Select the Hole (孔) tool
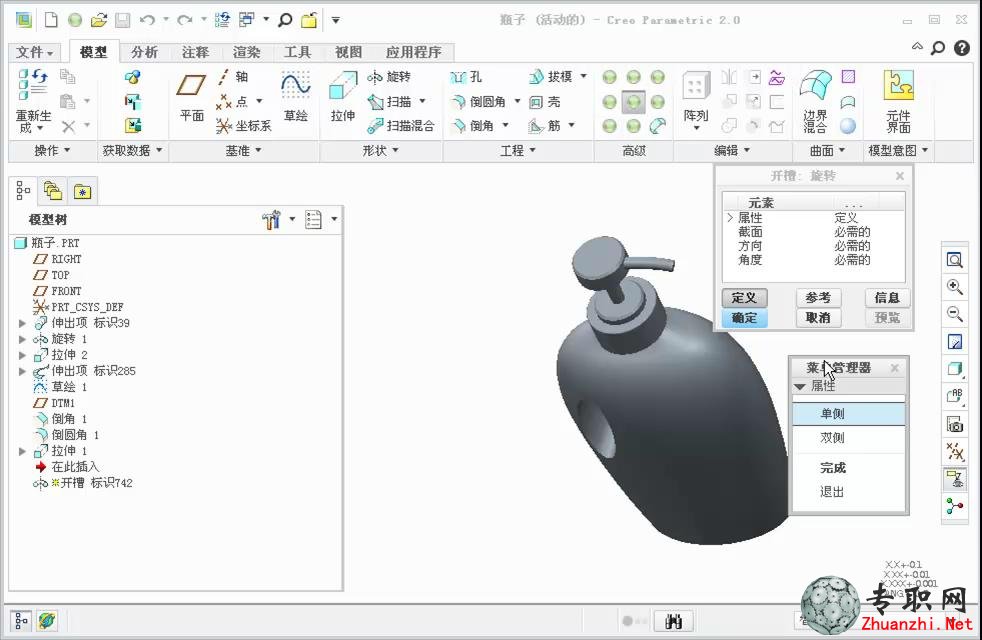The image size is (982, 640). click(467, 77)
